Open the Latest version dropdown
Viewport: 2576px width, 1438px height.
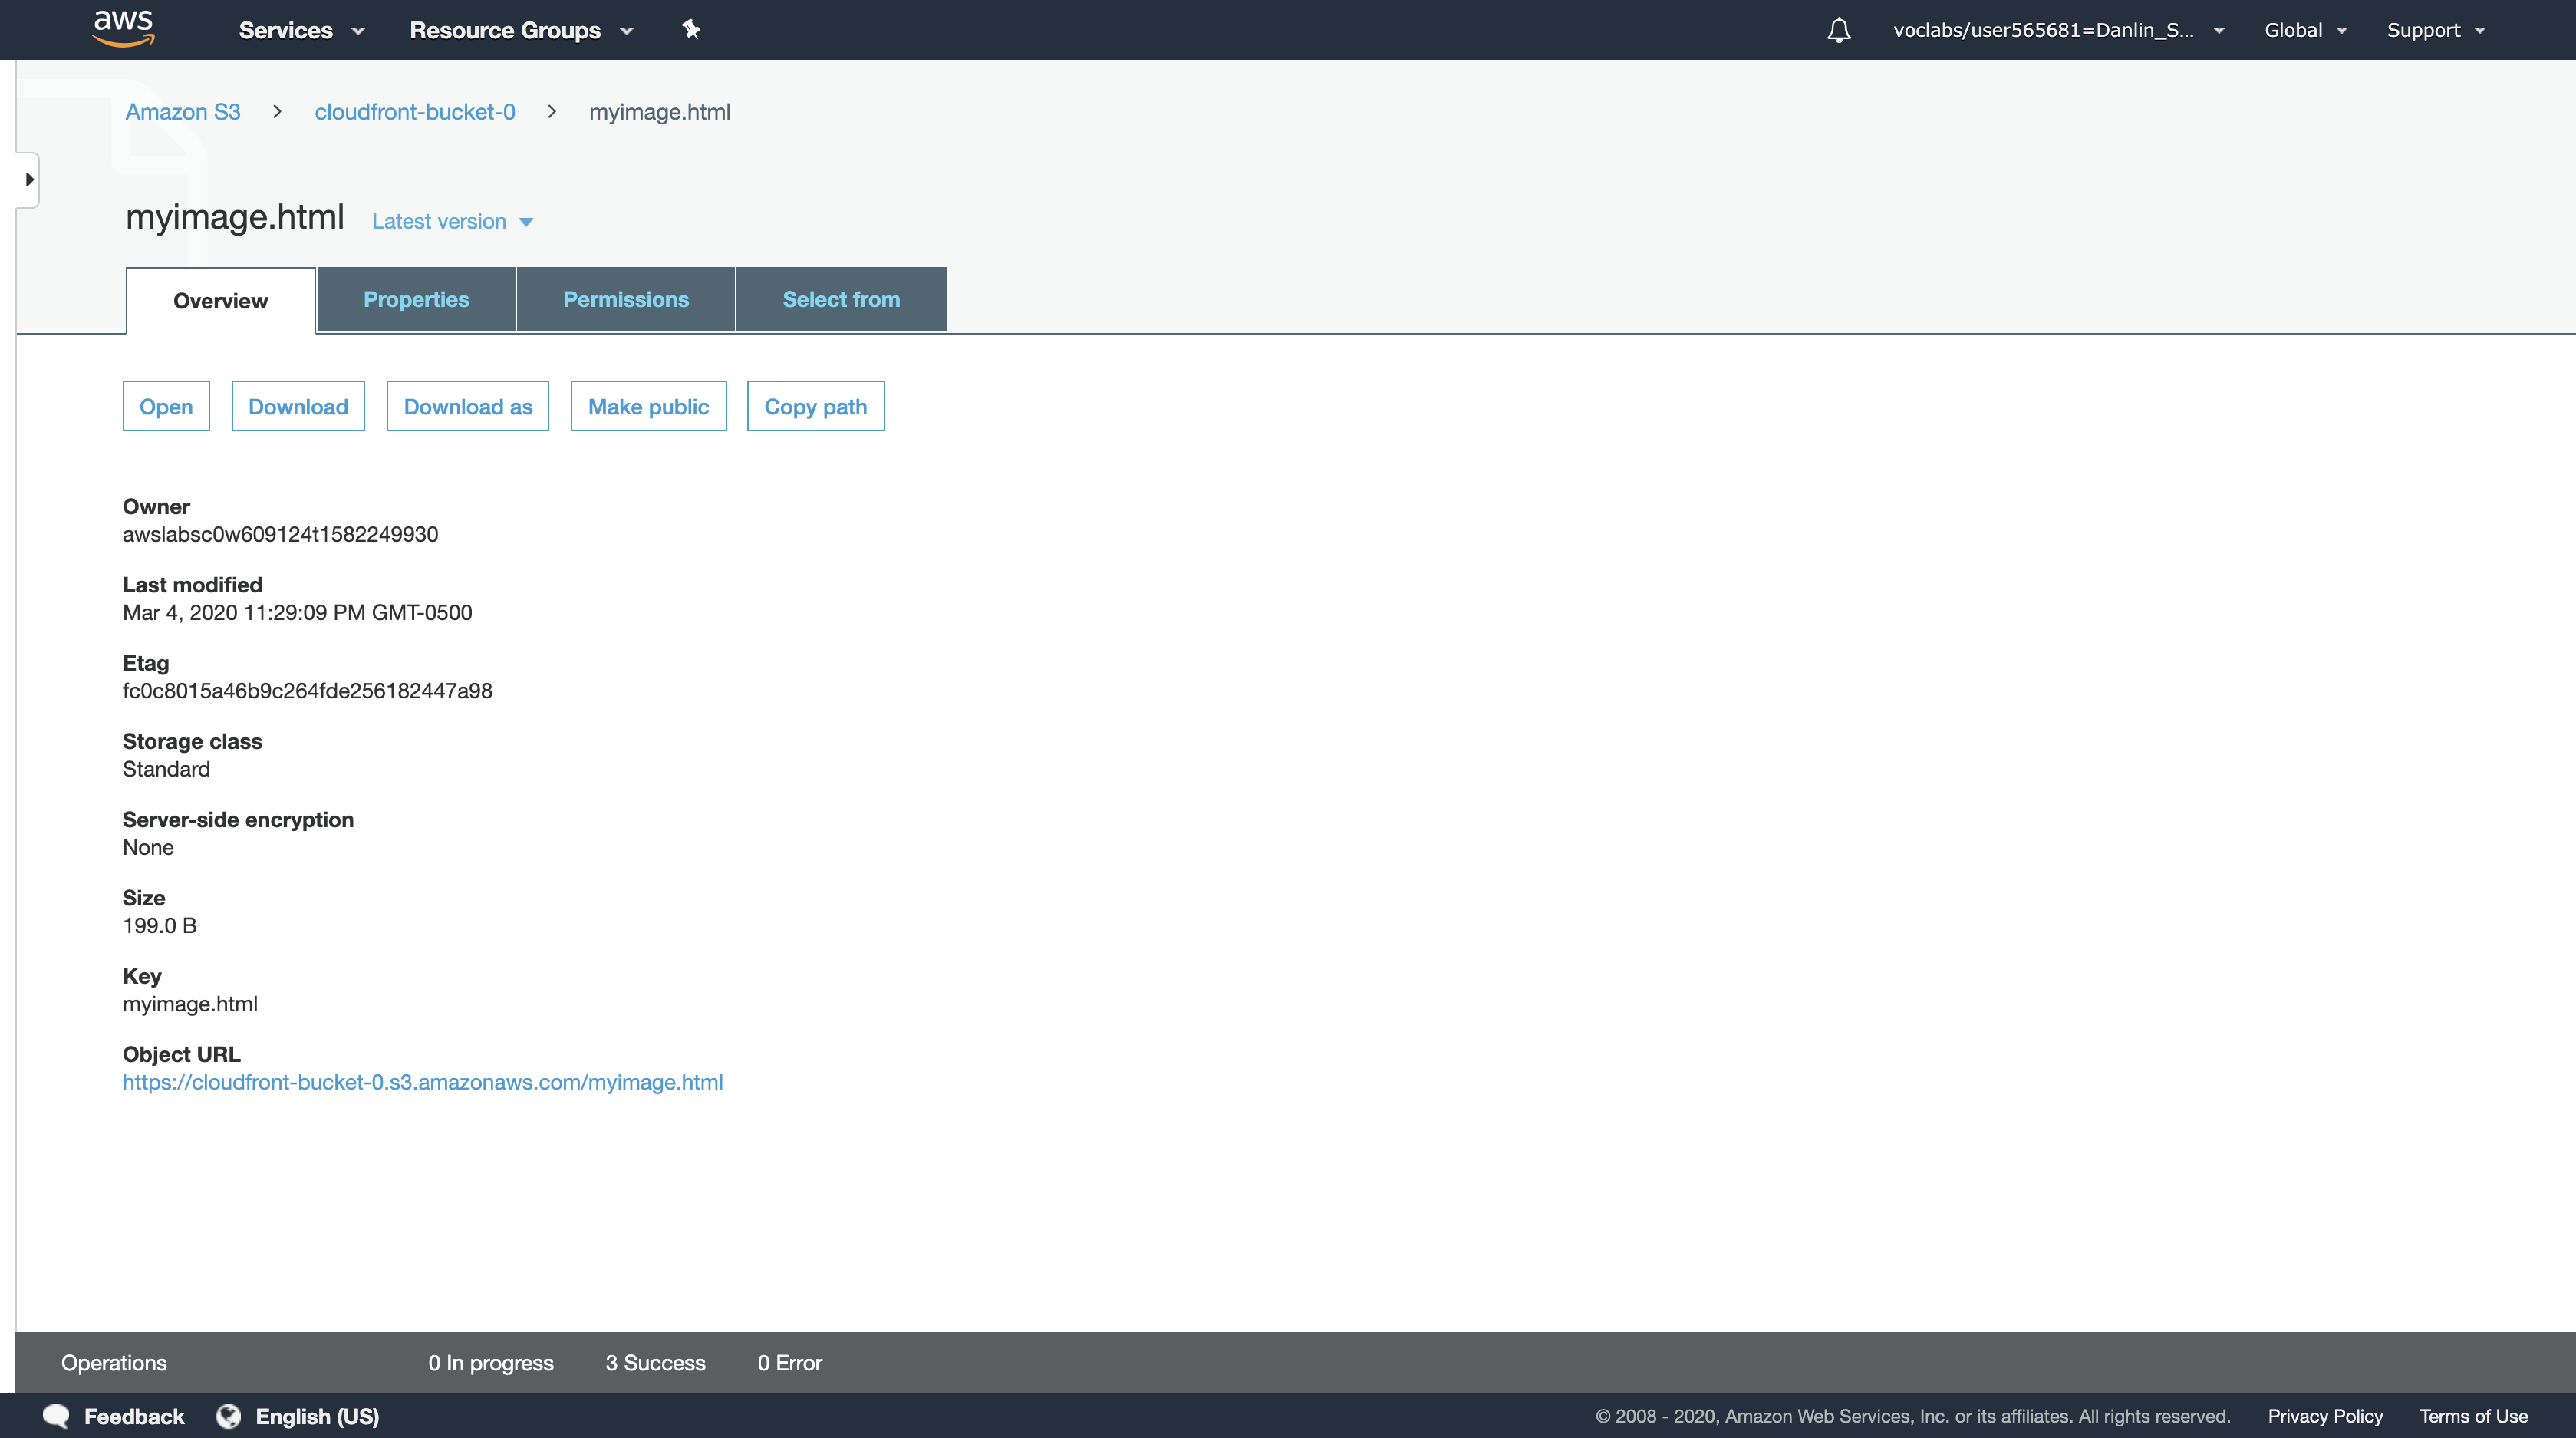tap(452, 221)
